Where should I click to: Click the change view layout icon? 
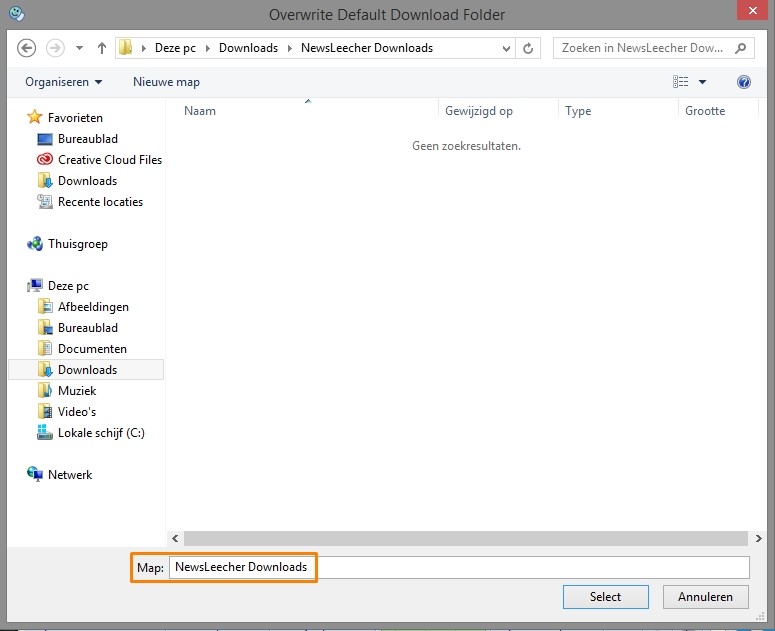pos(681,82)
